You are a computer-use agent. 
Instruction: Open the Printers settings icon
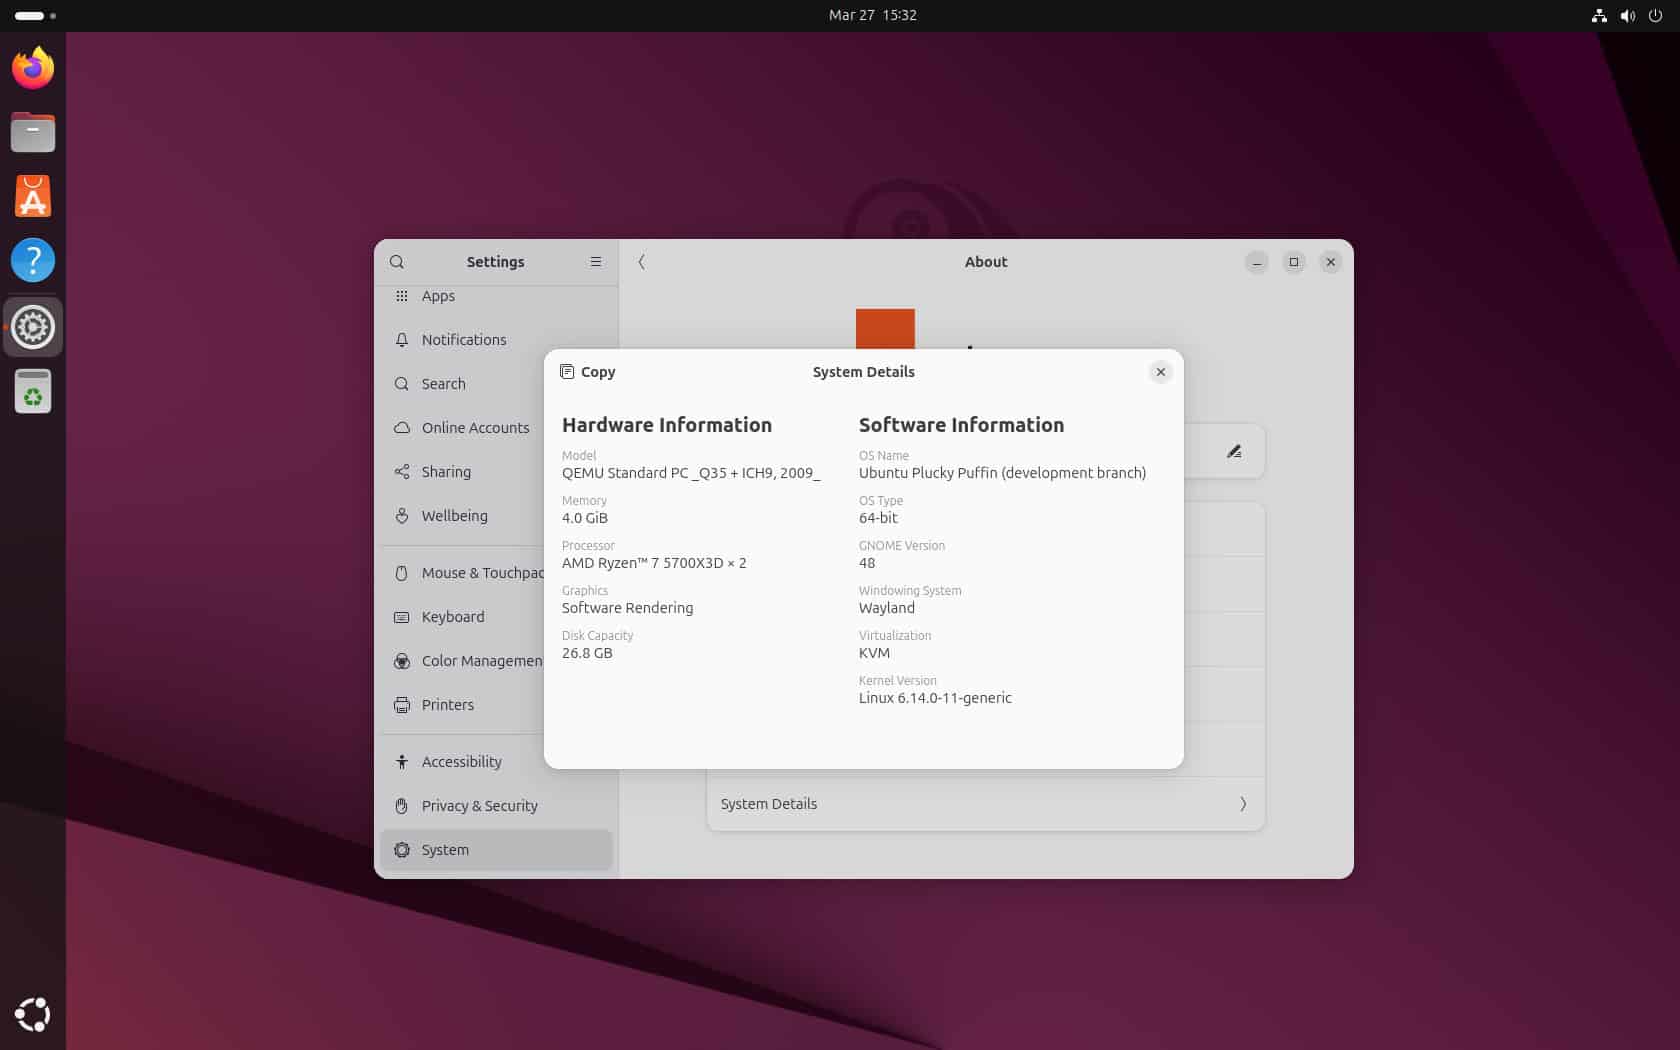tap(402, 704)
